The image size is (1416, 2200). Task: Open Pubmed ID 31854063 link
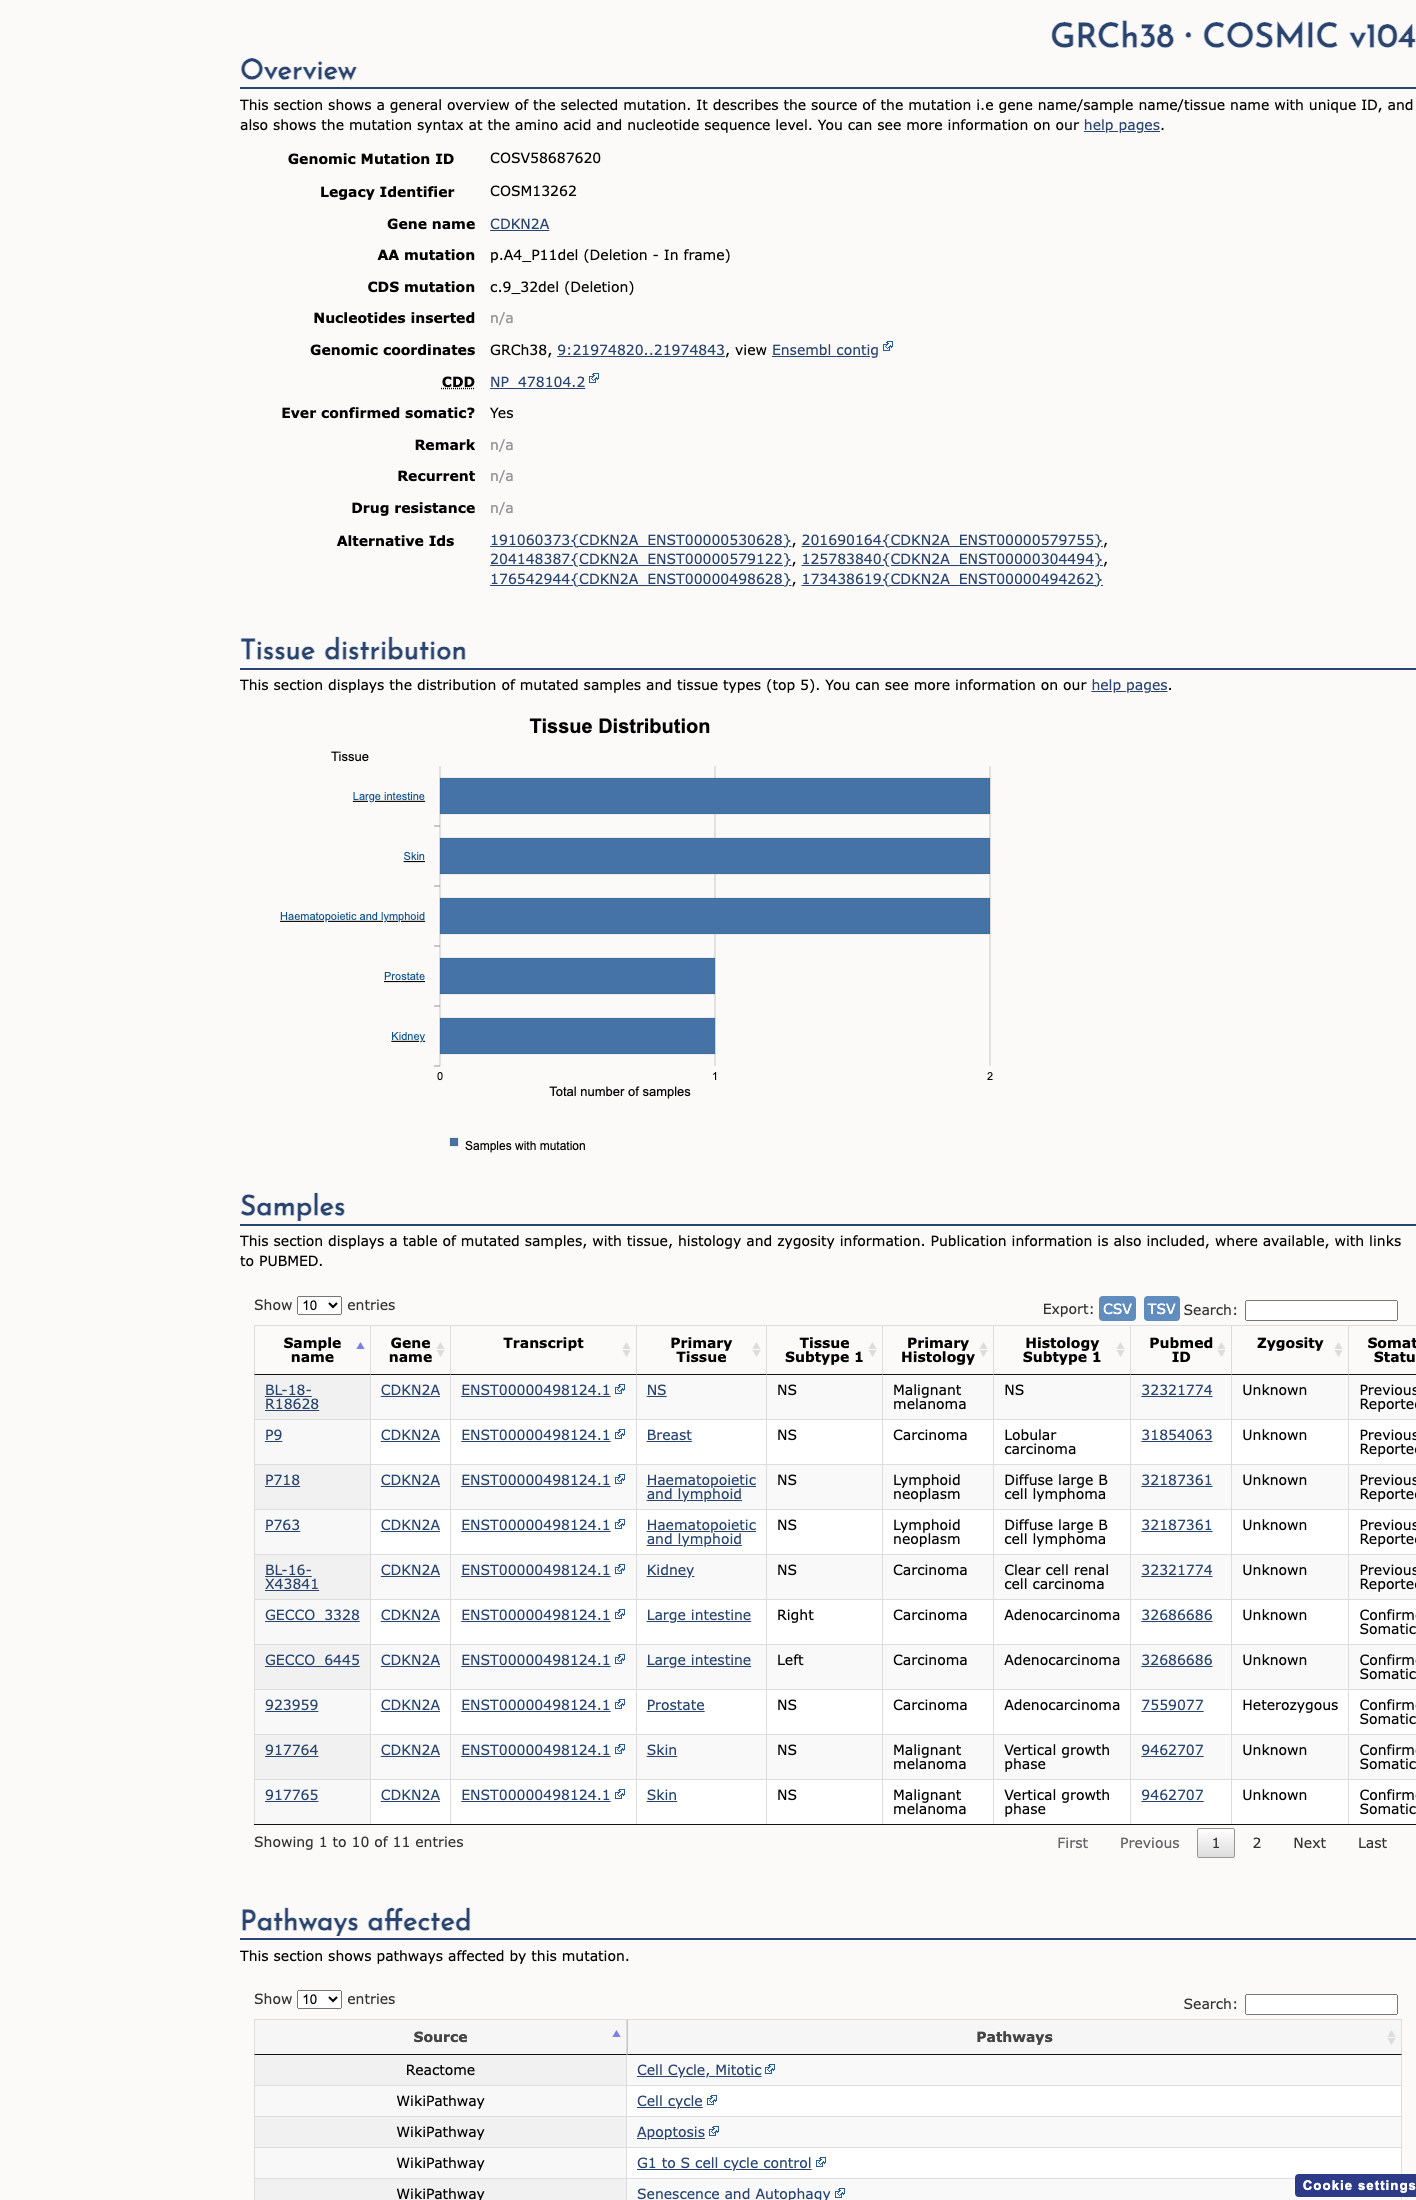(1176, 1435)
